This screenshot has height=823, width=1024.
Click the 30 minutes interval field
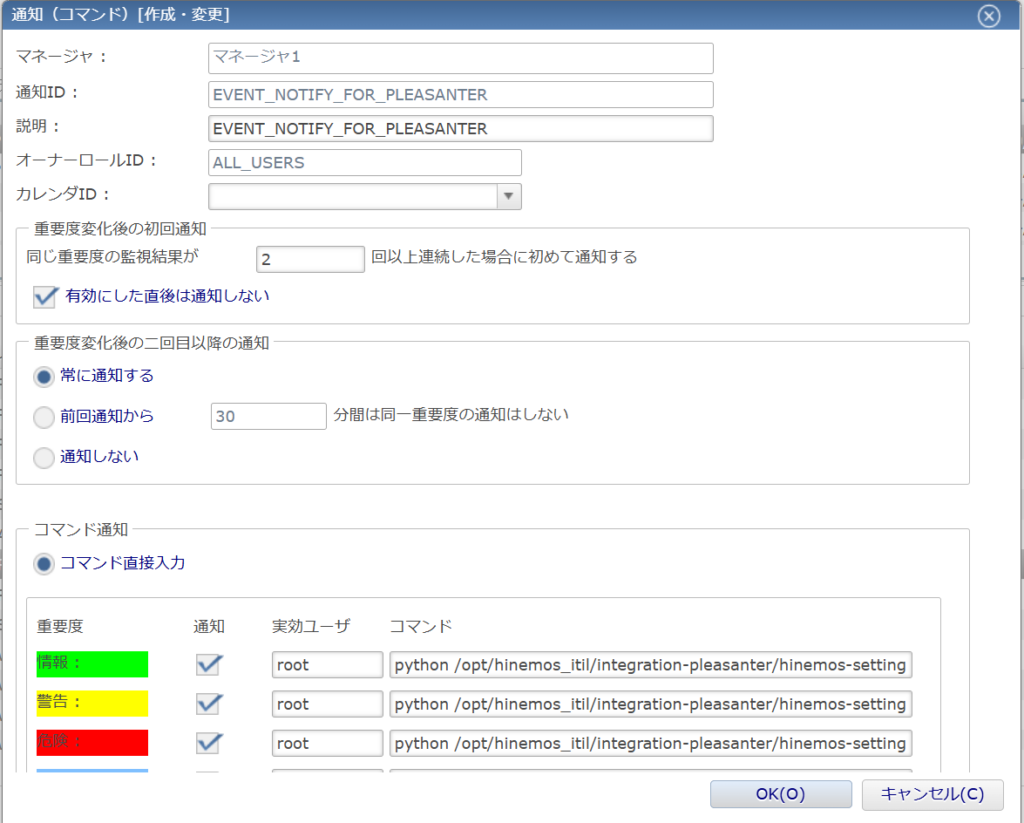[x=268, y=416]
